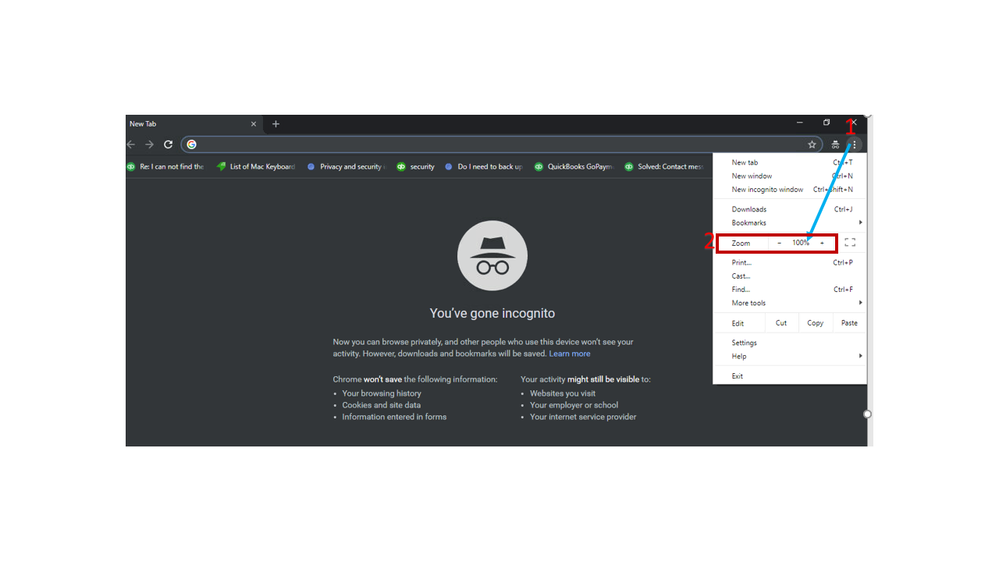Open a new tab with the plus button
This screenshot has width=999, height=562.
click(x=276, y=124)
